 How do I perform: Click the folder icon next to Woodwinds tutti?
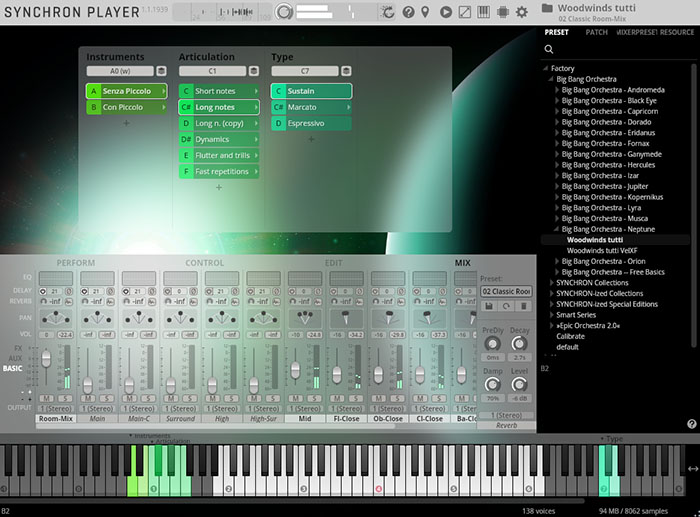point(547,8)
